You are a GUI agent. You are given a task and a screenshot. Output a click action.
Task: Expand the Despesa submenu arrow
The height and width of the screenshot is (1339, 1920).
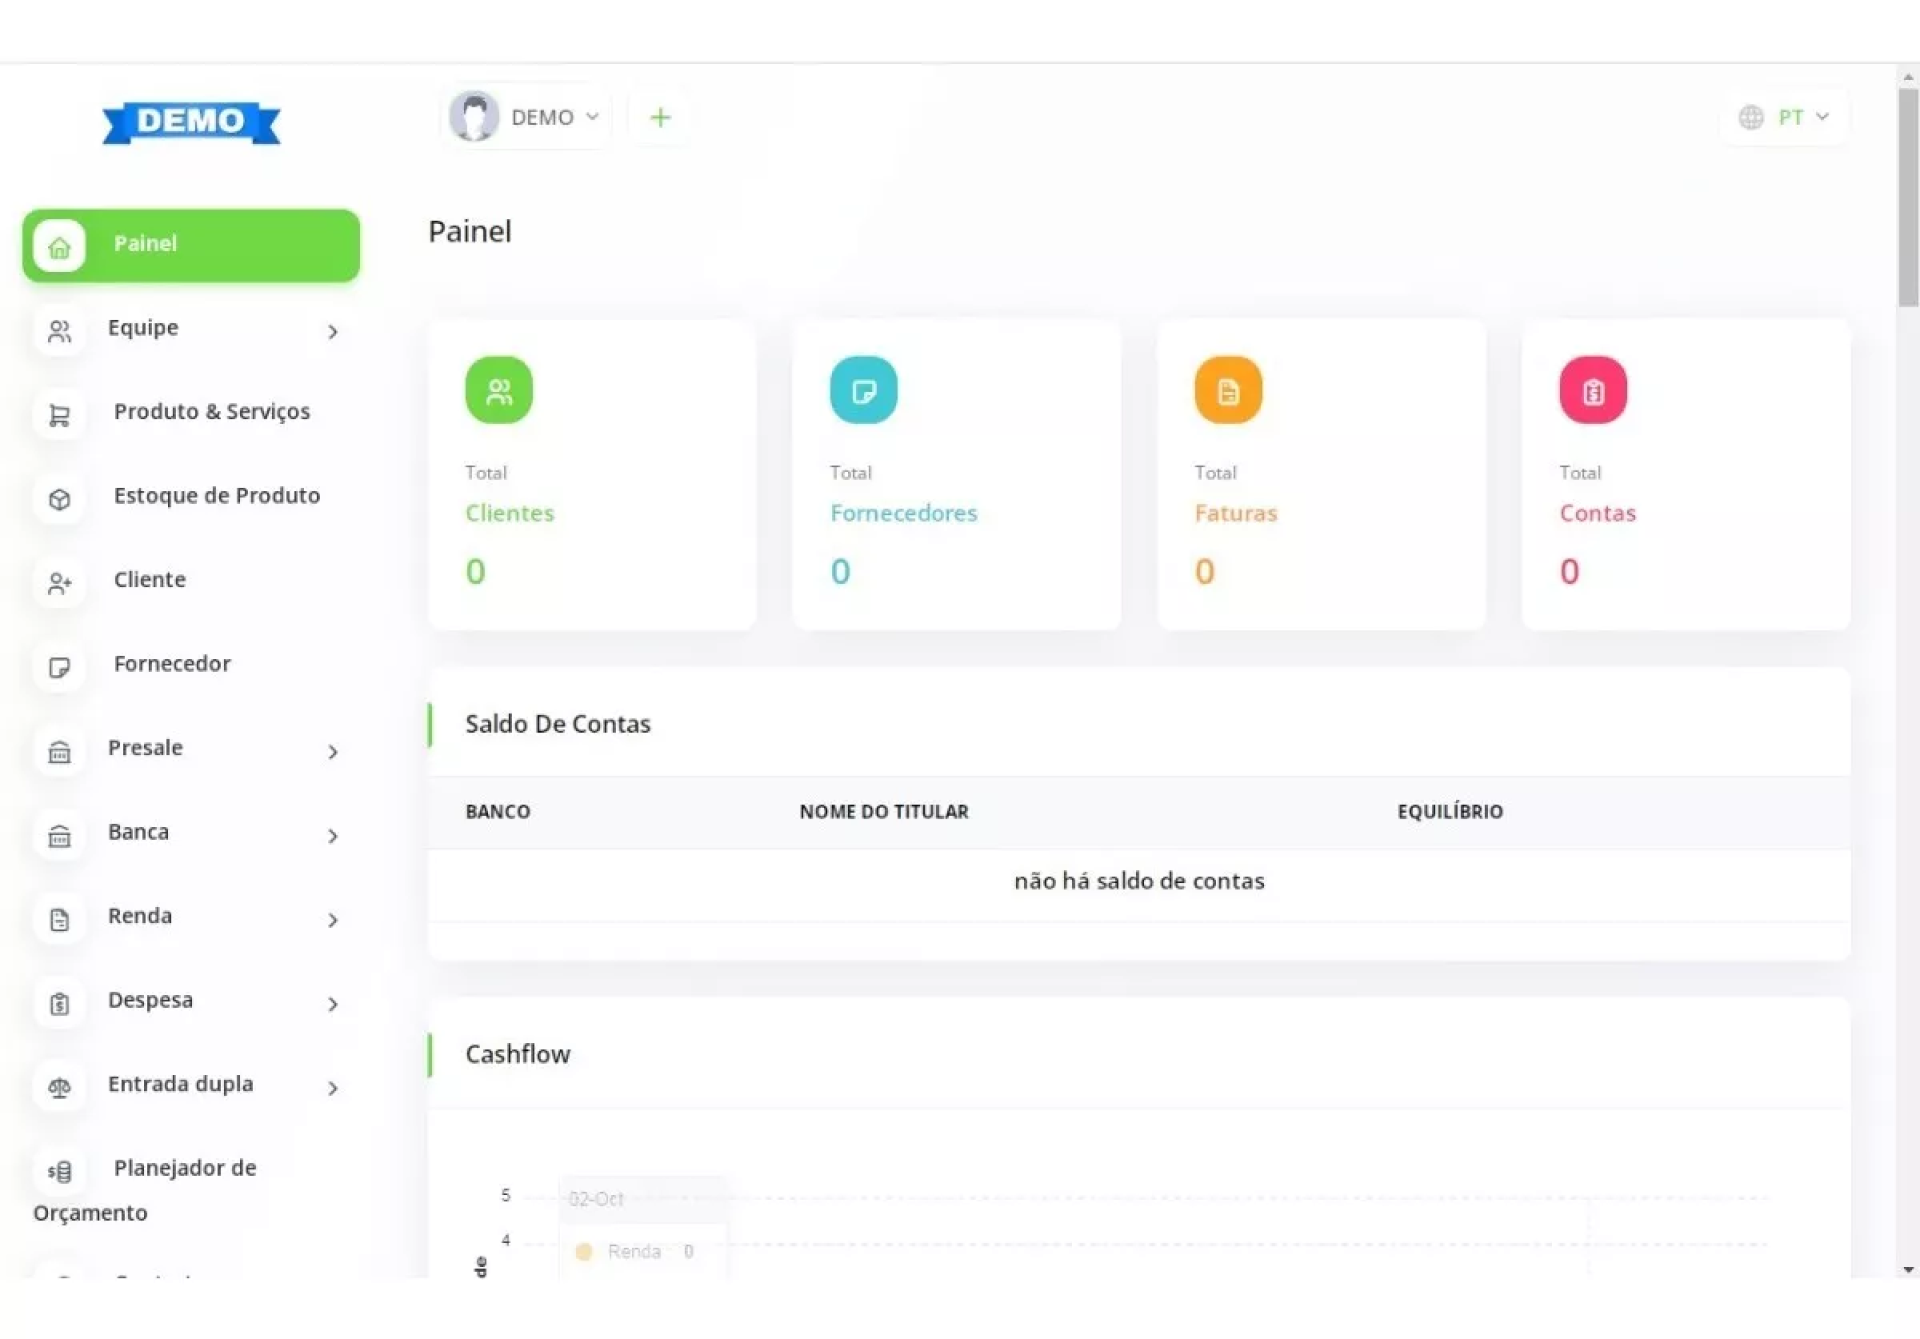click(333, 1004)
